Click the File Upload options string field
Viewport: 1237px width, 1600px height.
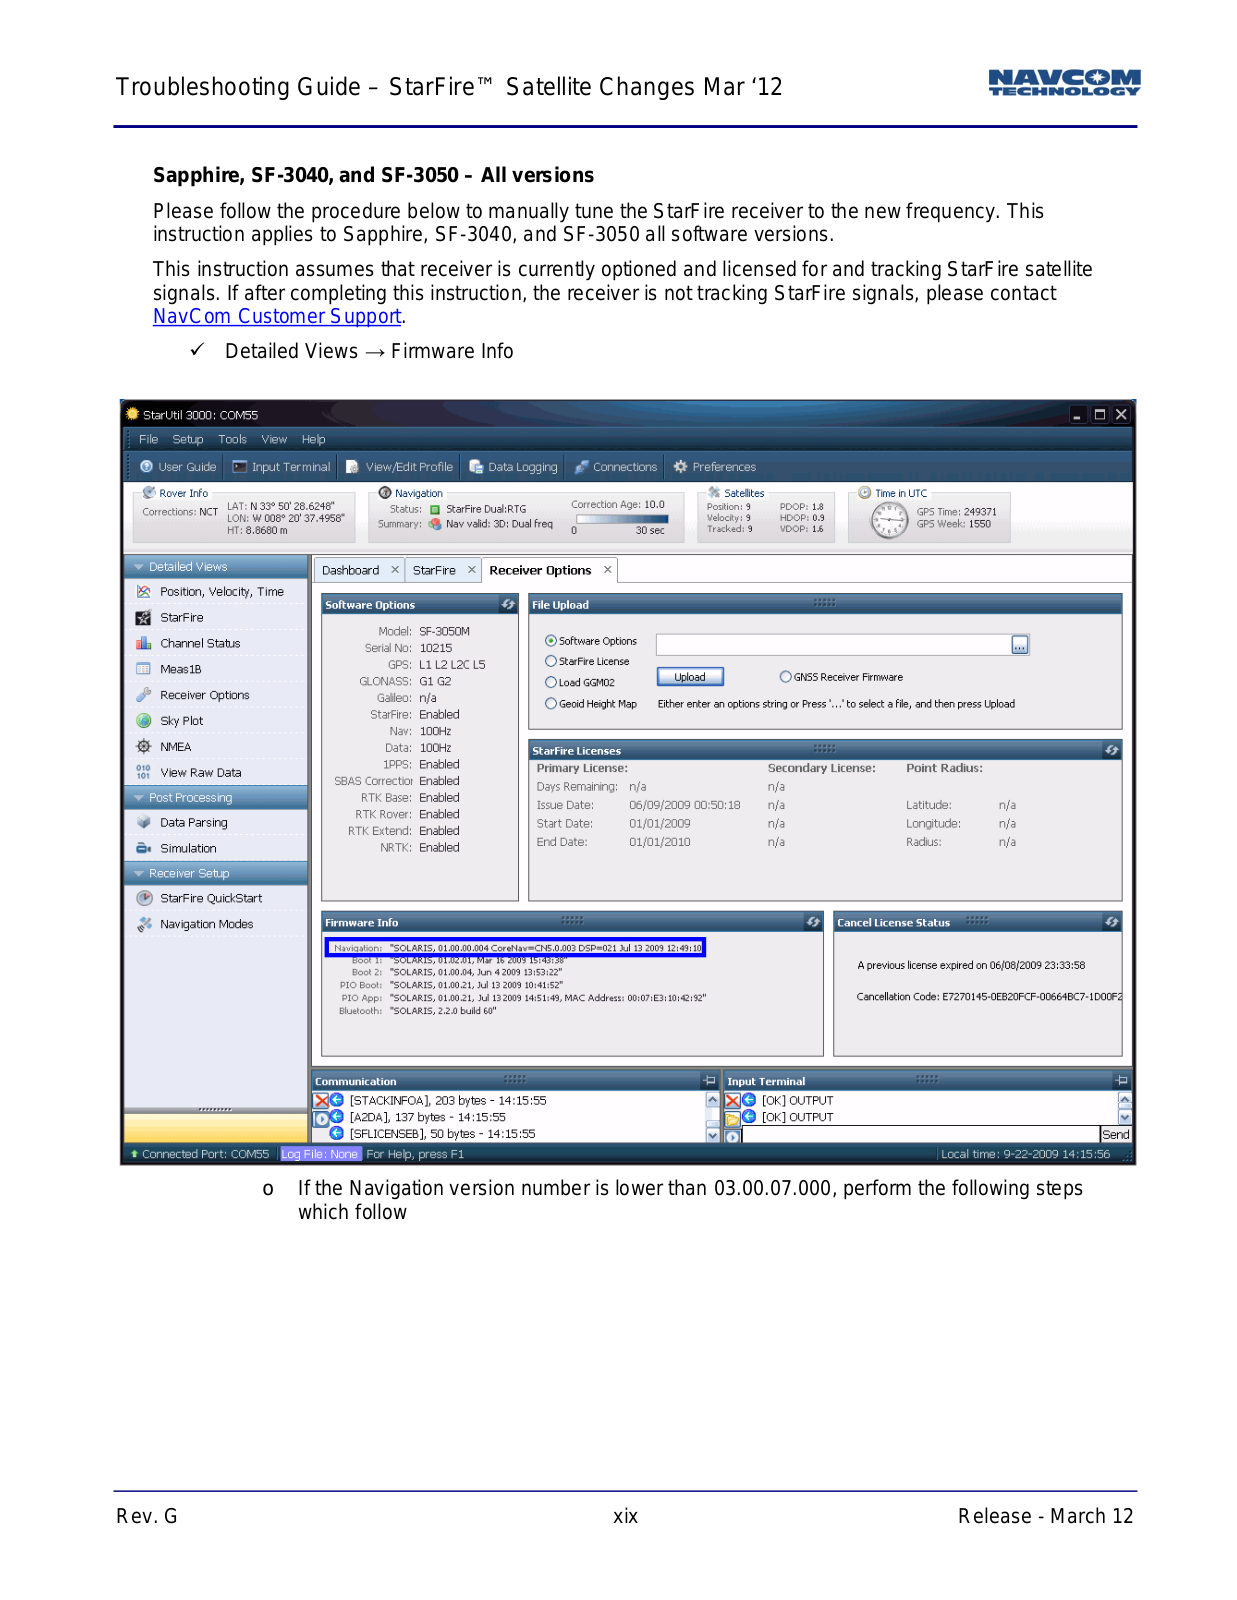tap(833, 645)
